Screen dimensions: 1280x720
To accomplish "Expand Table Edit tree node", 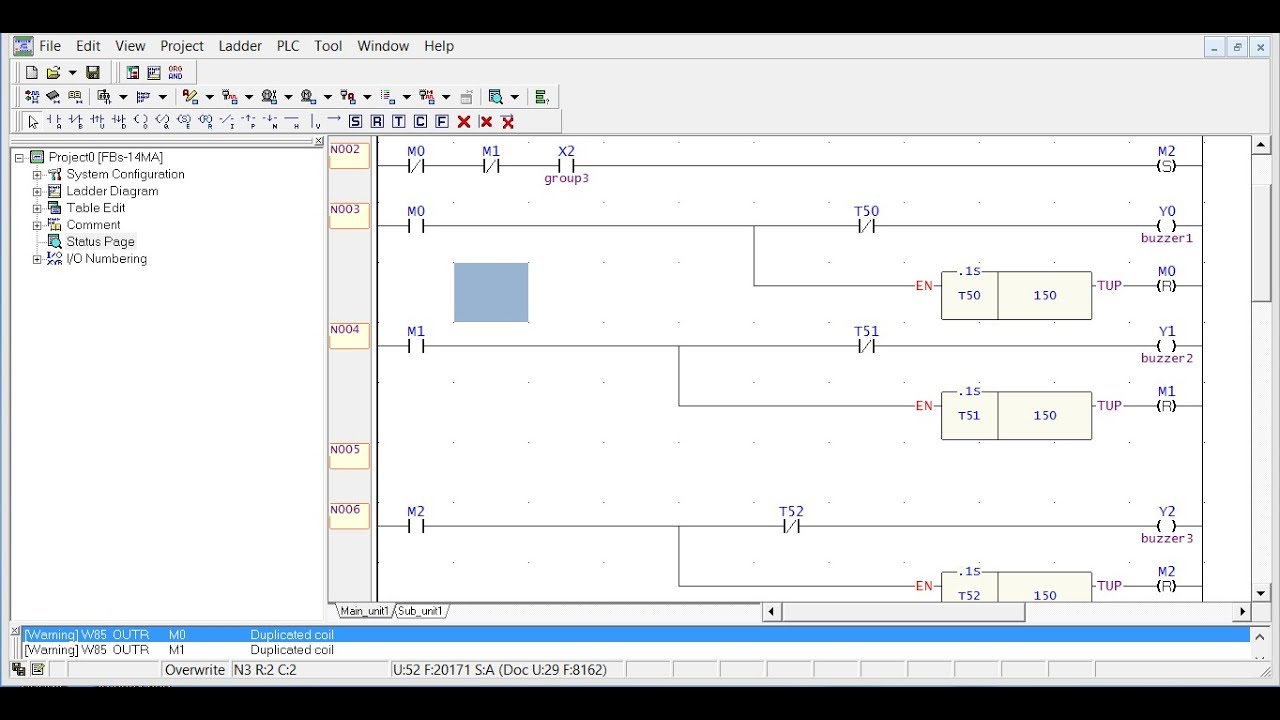I will point(37,208).
